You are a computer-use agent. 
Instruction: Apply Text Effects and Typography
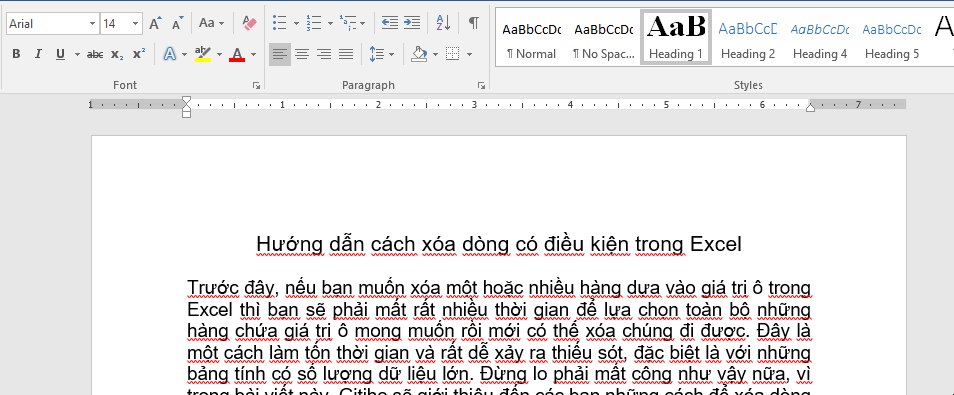(170, 54)
